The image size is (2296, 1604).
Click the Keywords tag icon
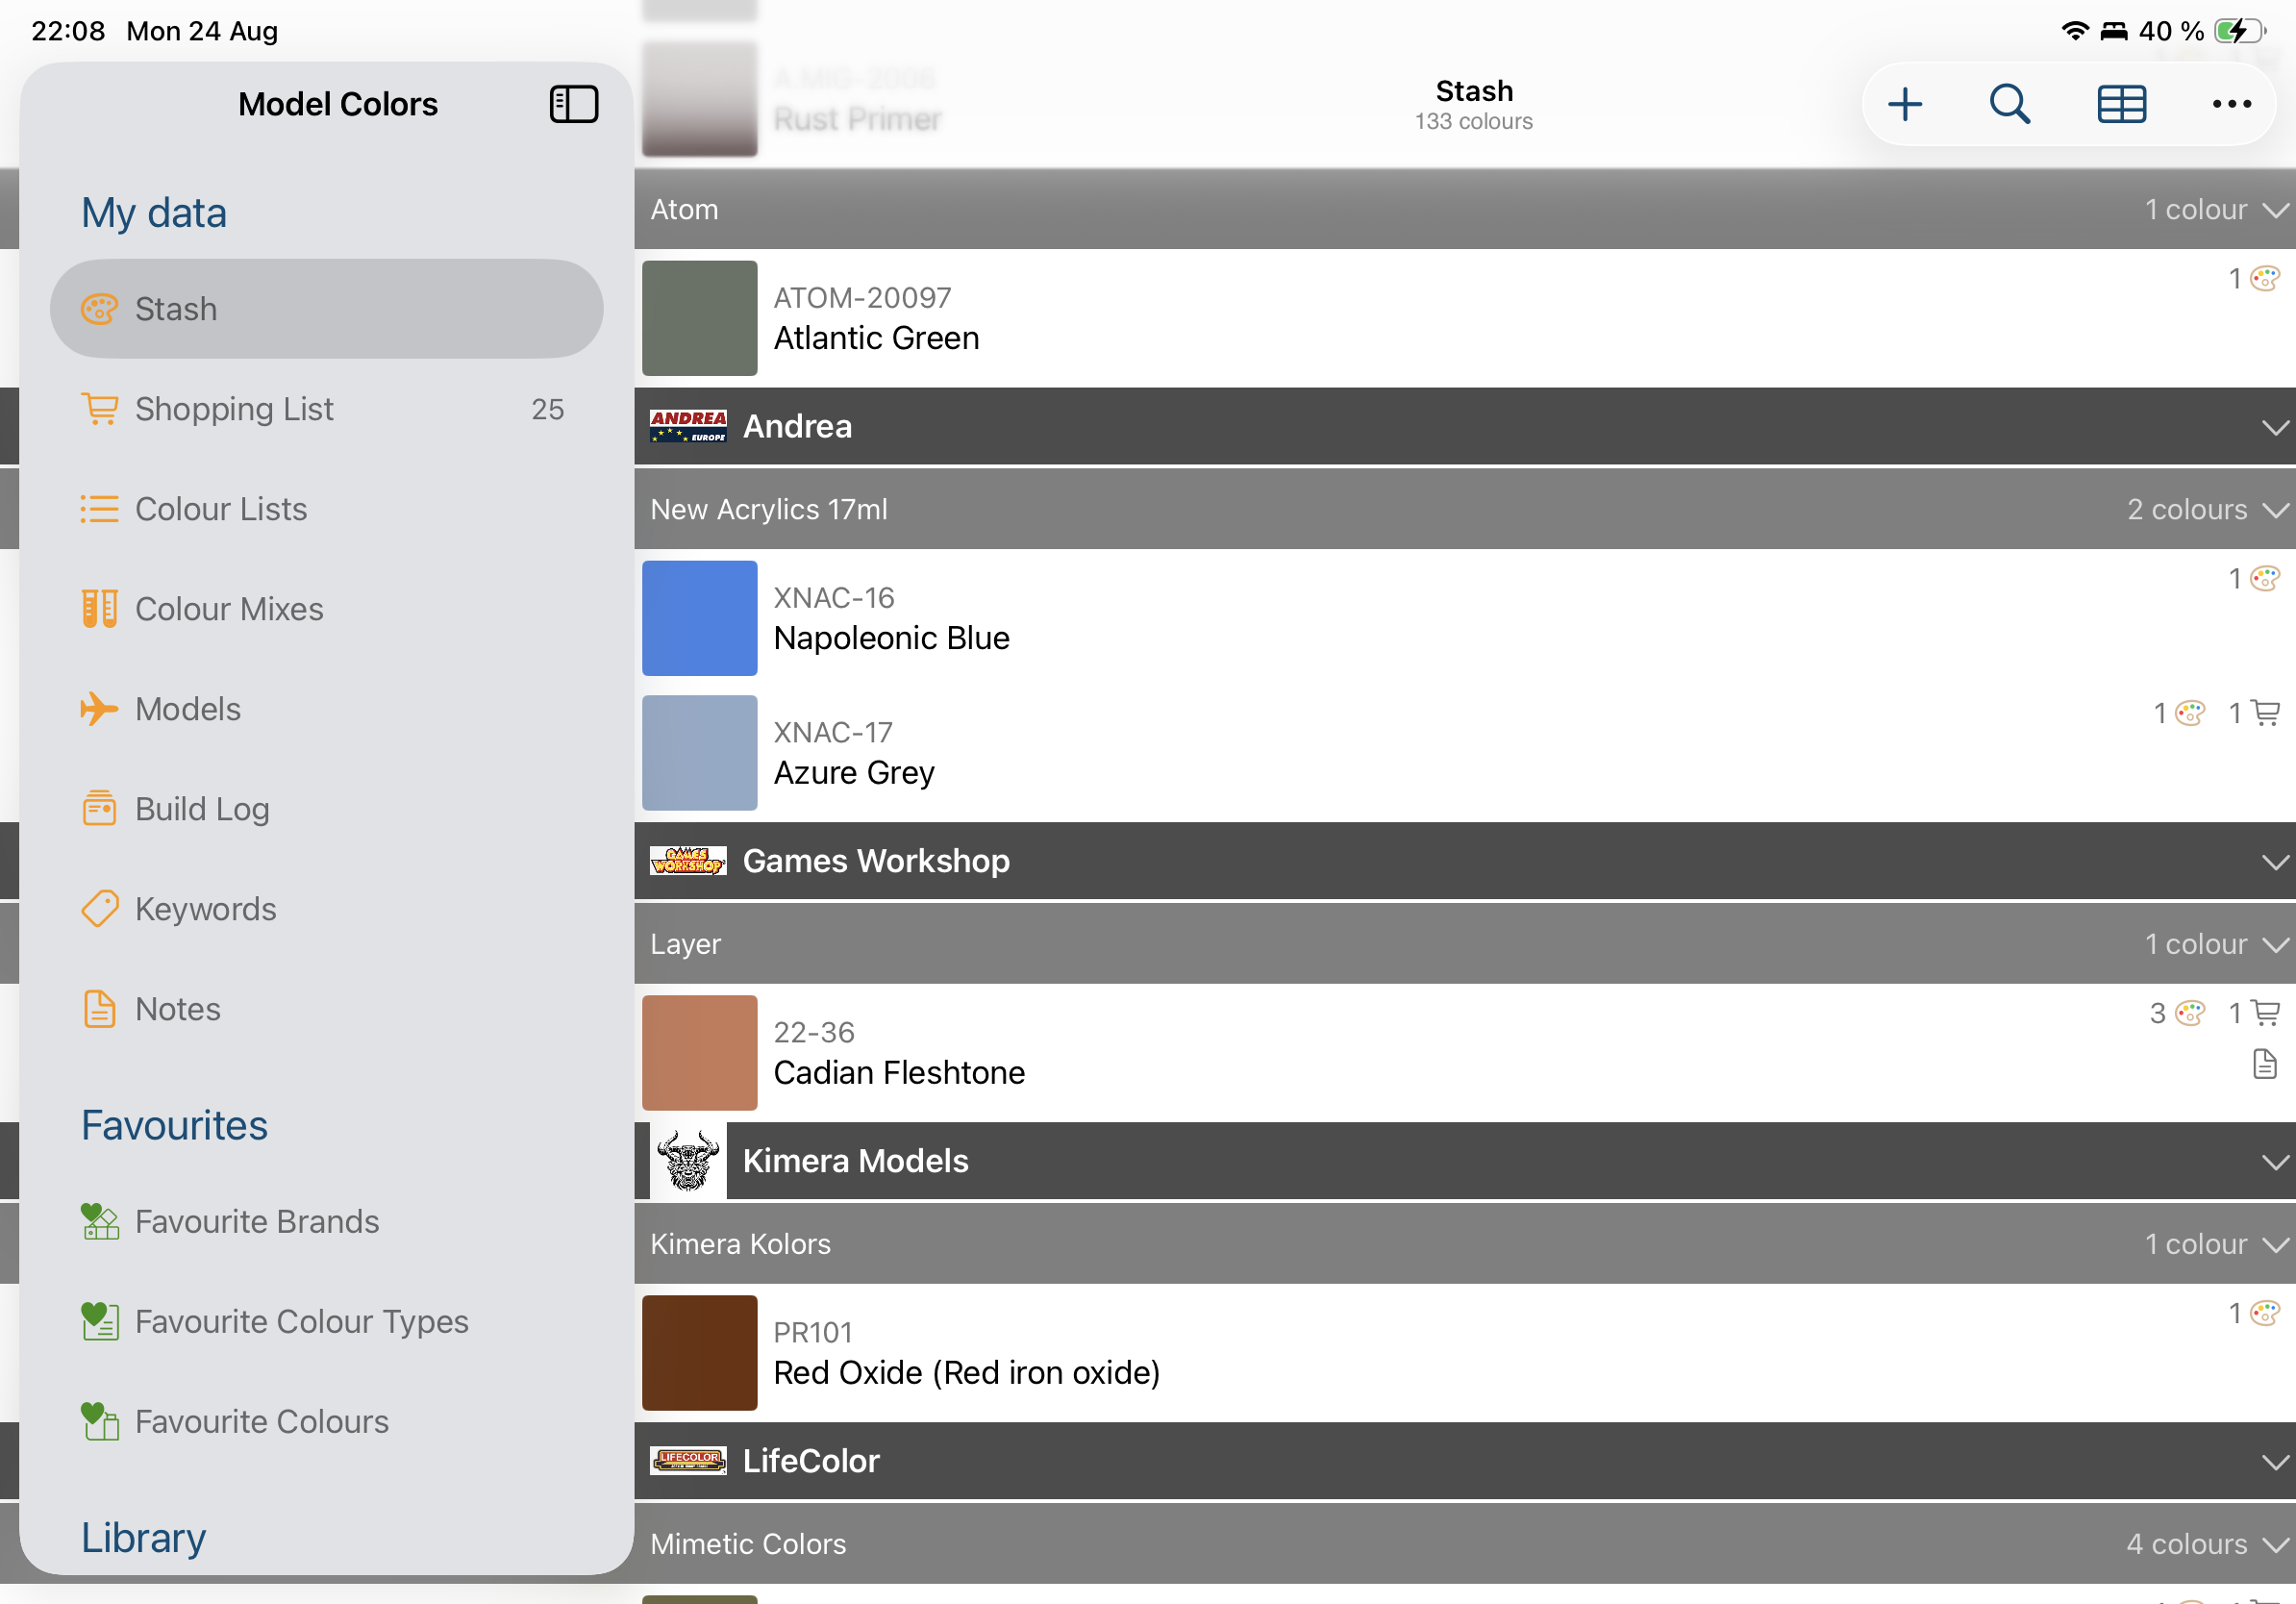click(x=99, y=909)
